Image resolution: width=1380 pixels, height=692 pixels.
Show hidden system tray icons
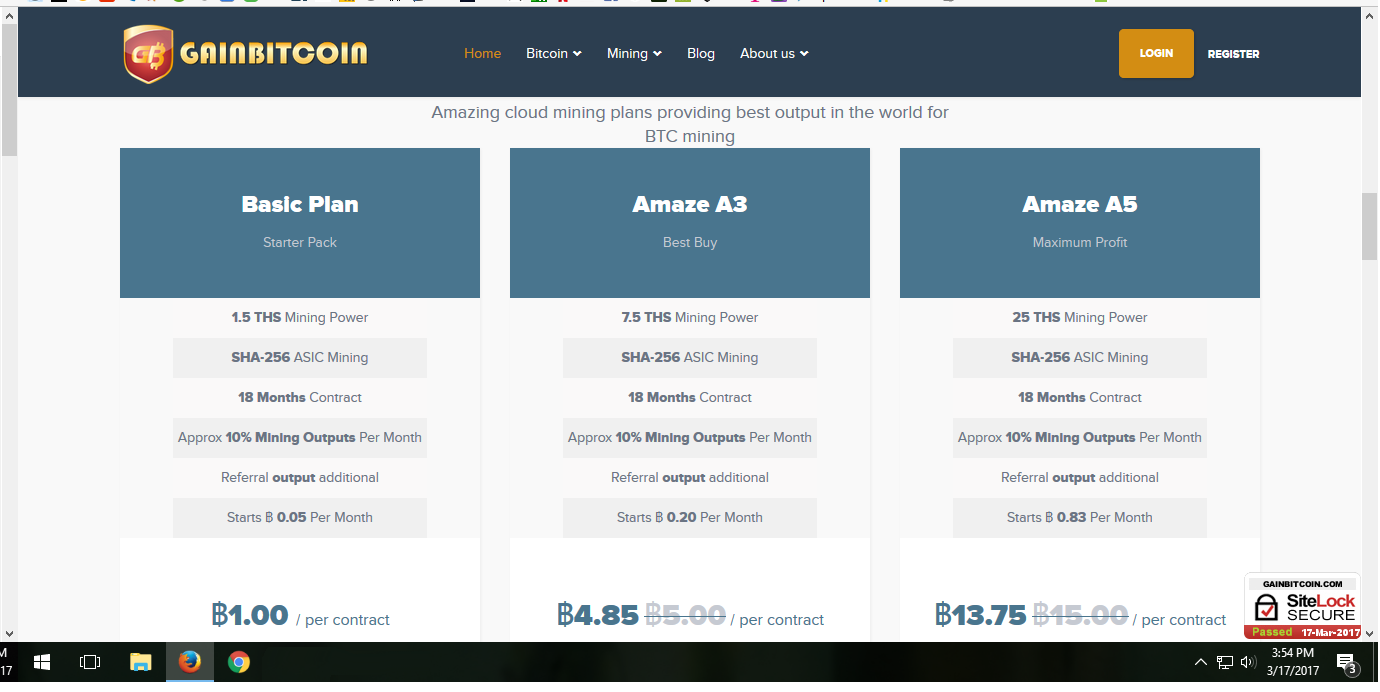[1200, 662]
